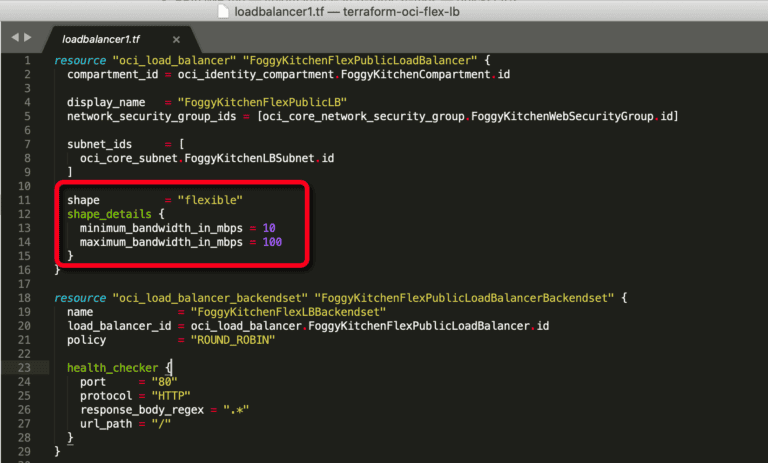The image size is (768, 463).
Task: Click display_name attribute on line 4
Action: [x=106, y=102]
